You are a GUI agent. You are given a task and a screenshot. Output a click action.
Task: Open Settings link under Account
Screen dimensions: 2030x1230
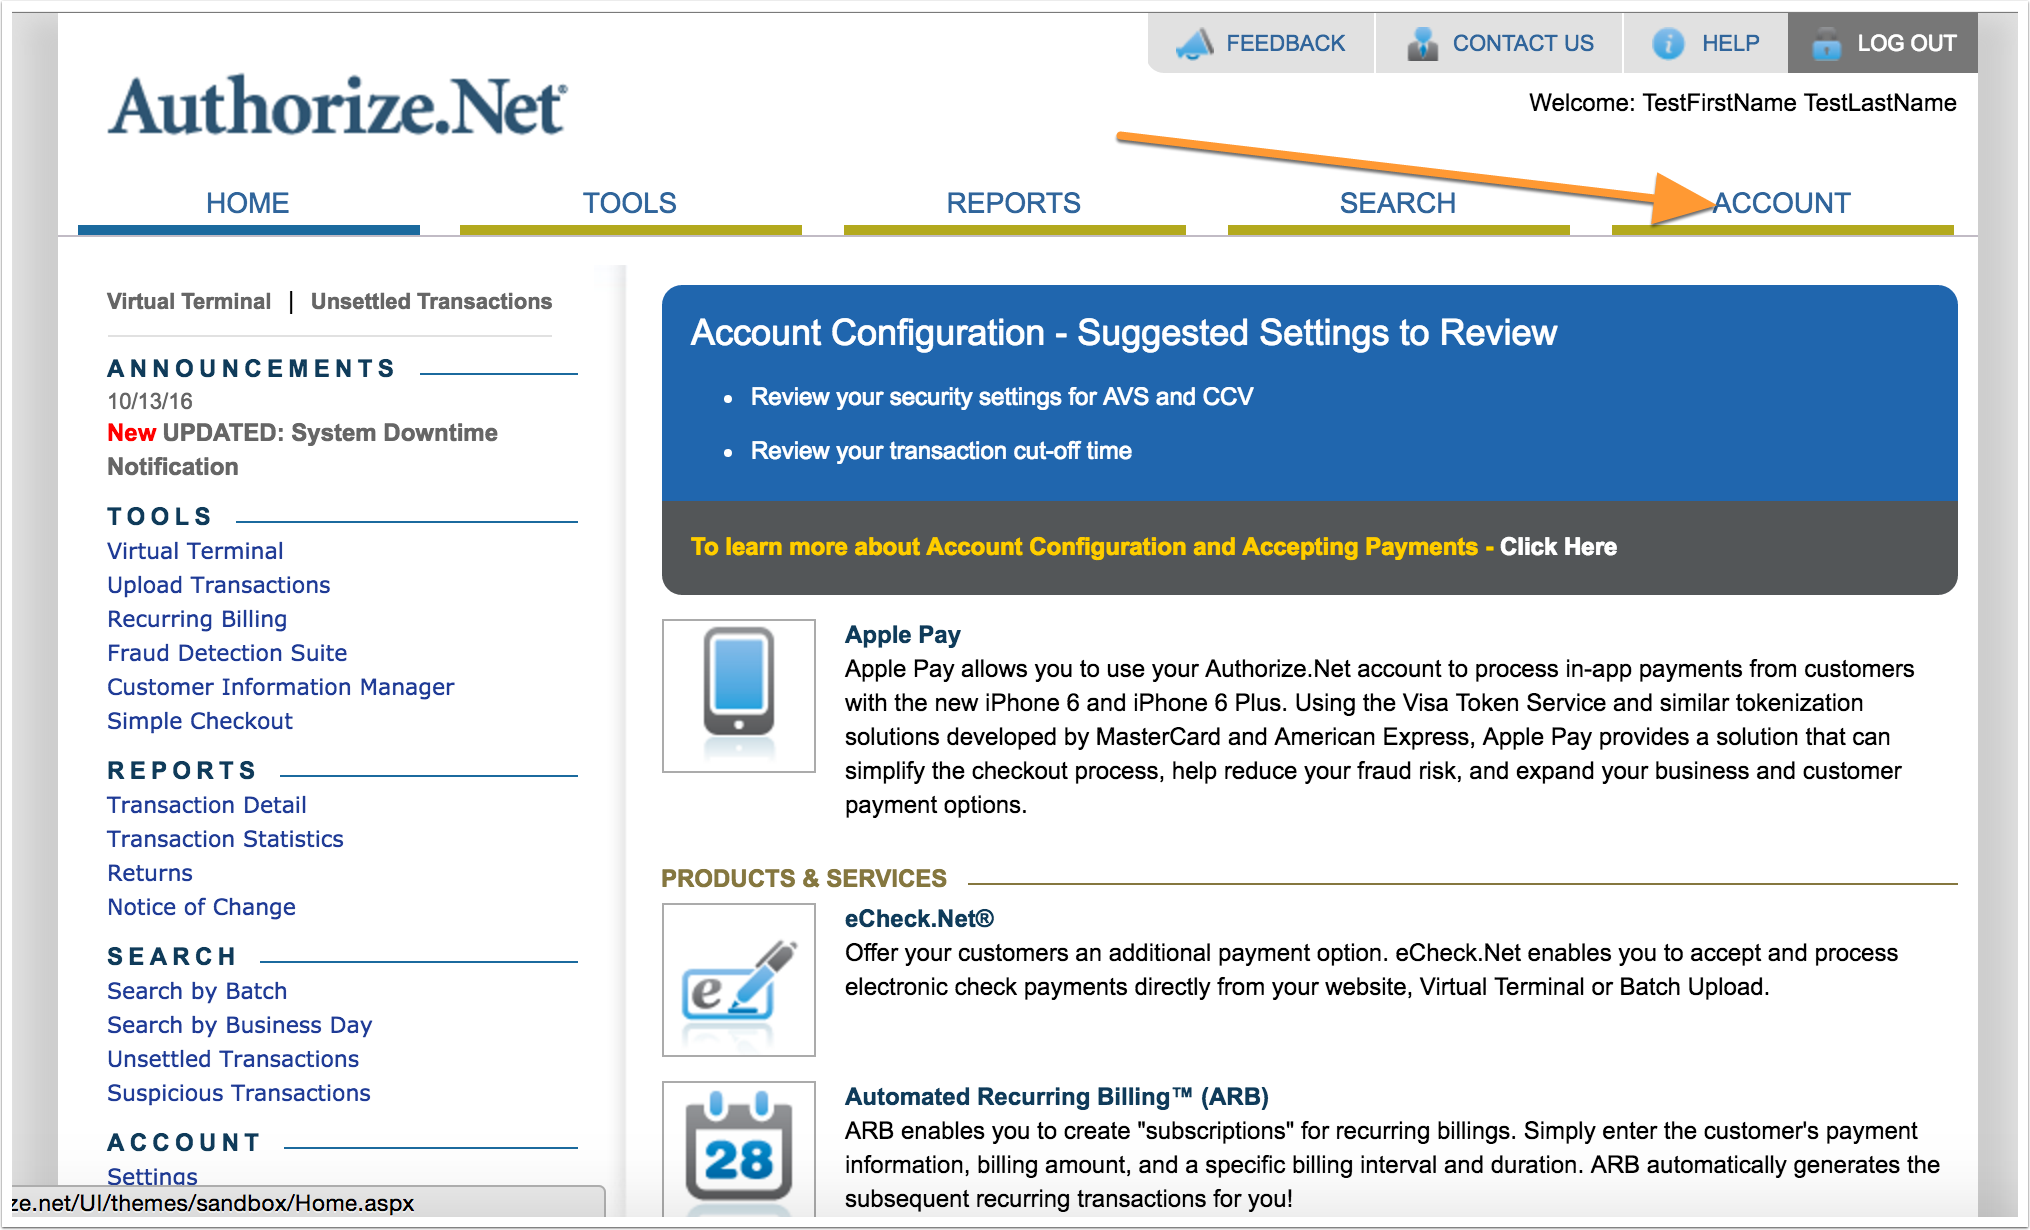click(152, 1176)
